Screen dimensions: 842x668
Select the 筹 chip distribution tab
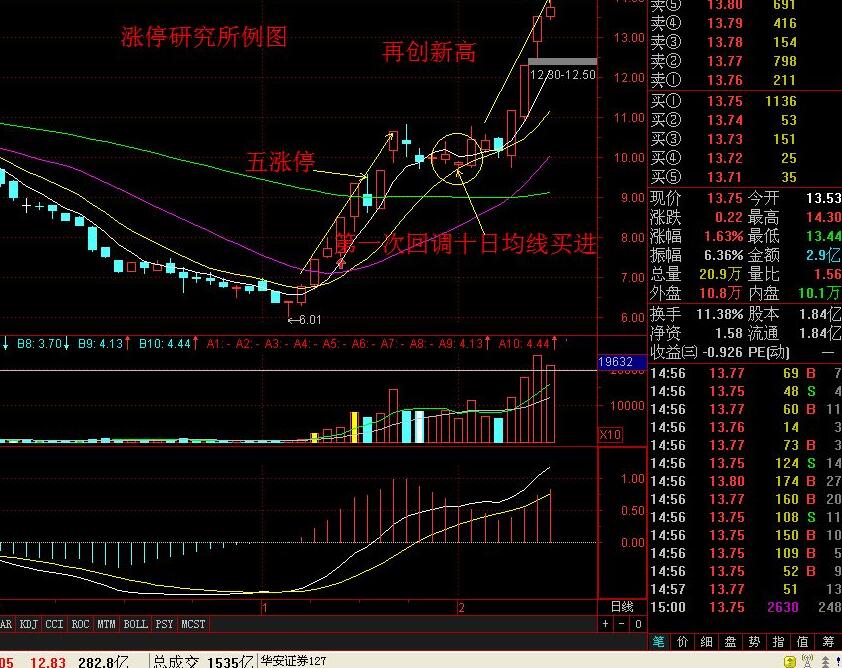828,642
